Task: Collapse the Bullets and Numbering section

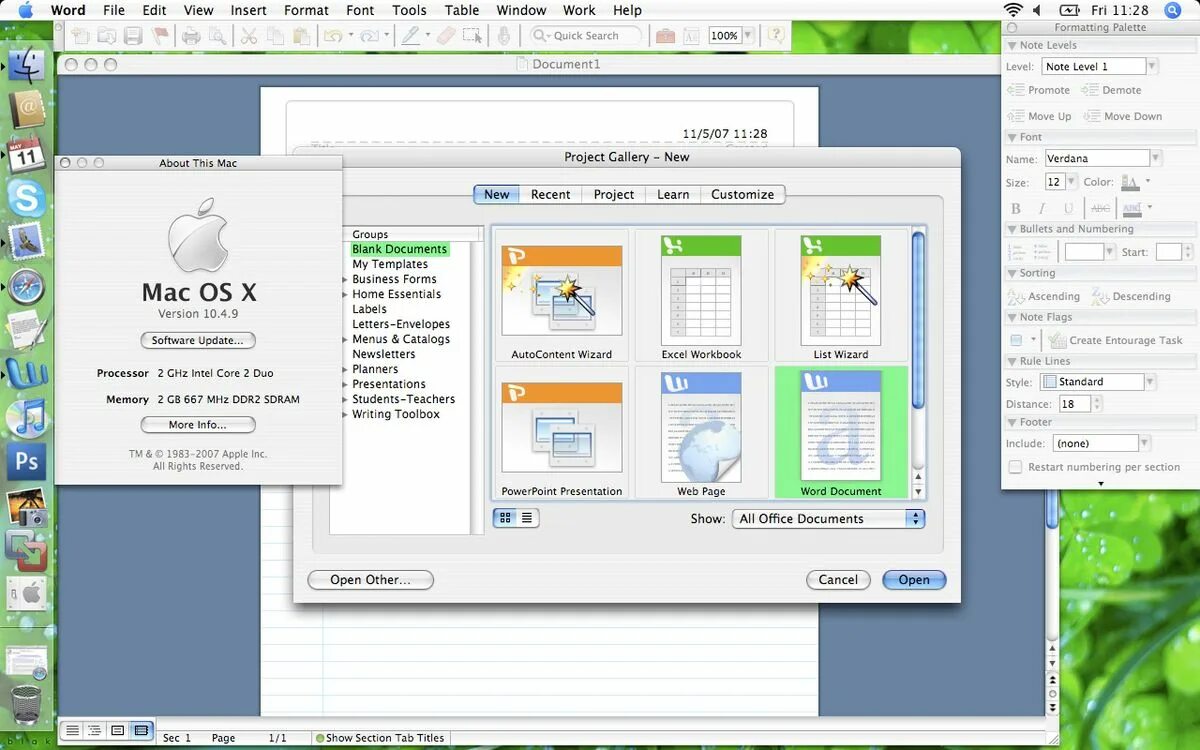Action: [x=1010, y=229]
